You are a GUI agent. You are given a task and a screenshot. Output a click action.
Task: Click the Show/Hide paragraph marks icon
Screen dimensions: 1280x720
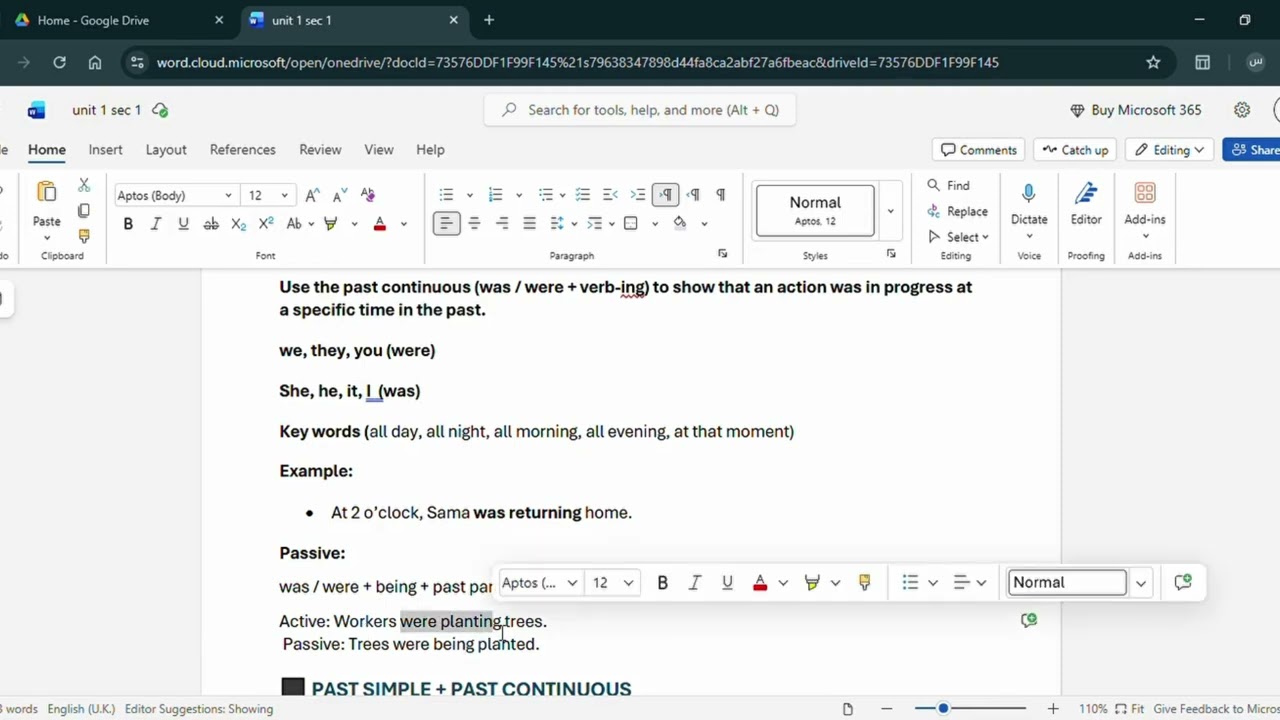click(x=721, y=195)
